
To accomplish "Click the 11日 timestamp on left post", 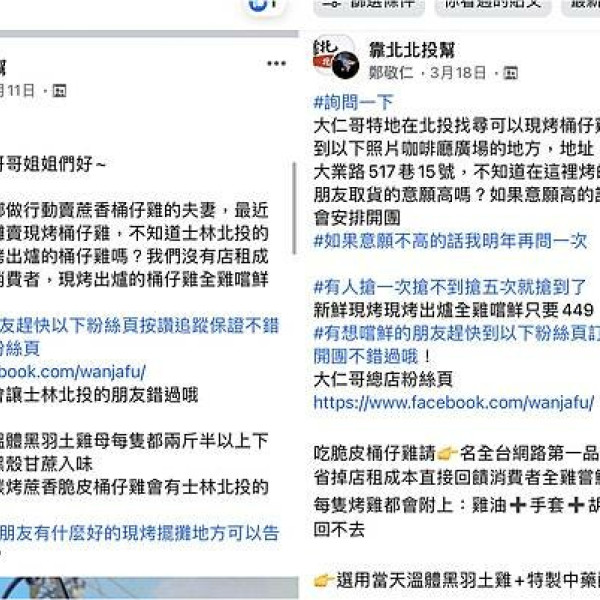I will pyautogui.click(x=18, y=91).
